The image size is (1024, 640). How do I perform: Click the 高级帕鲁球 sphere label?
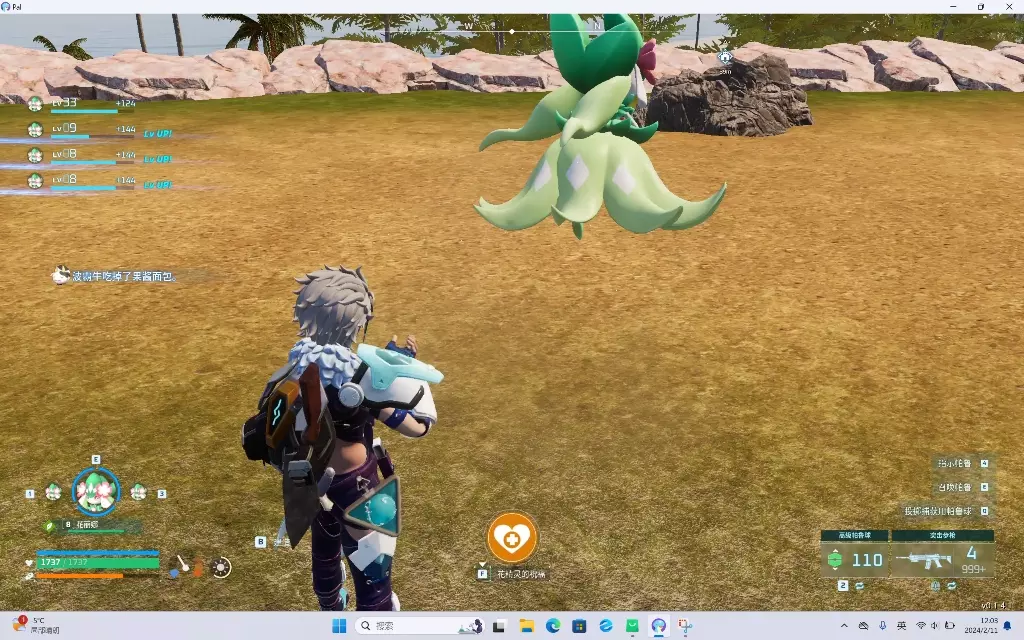point(854,535)
